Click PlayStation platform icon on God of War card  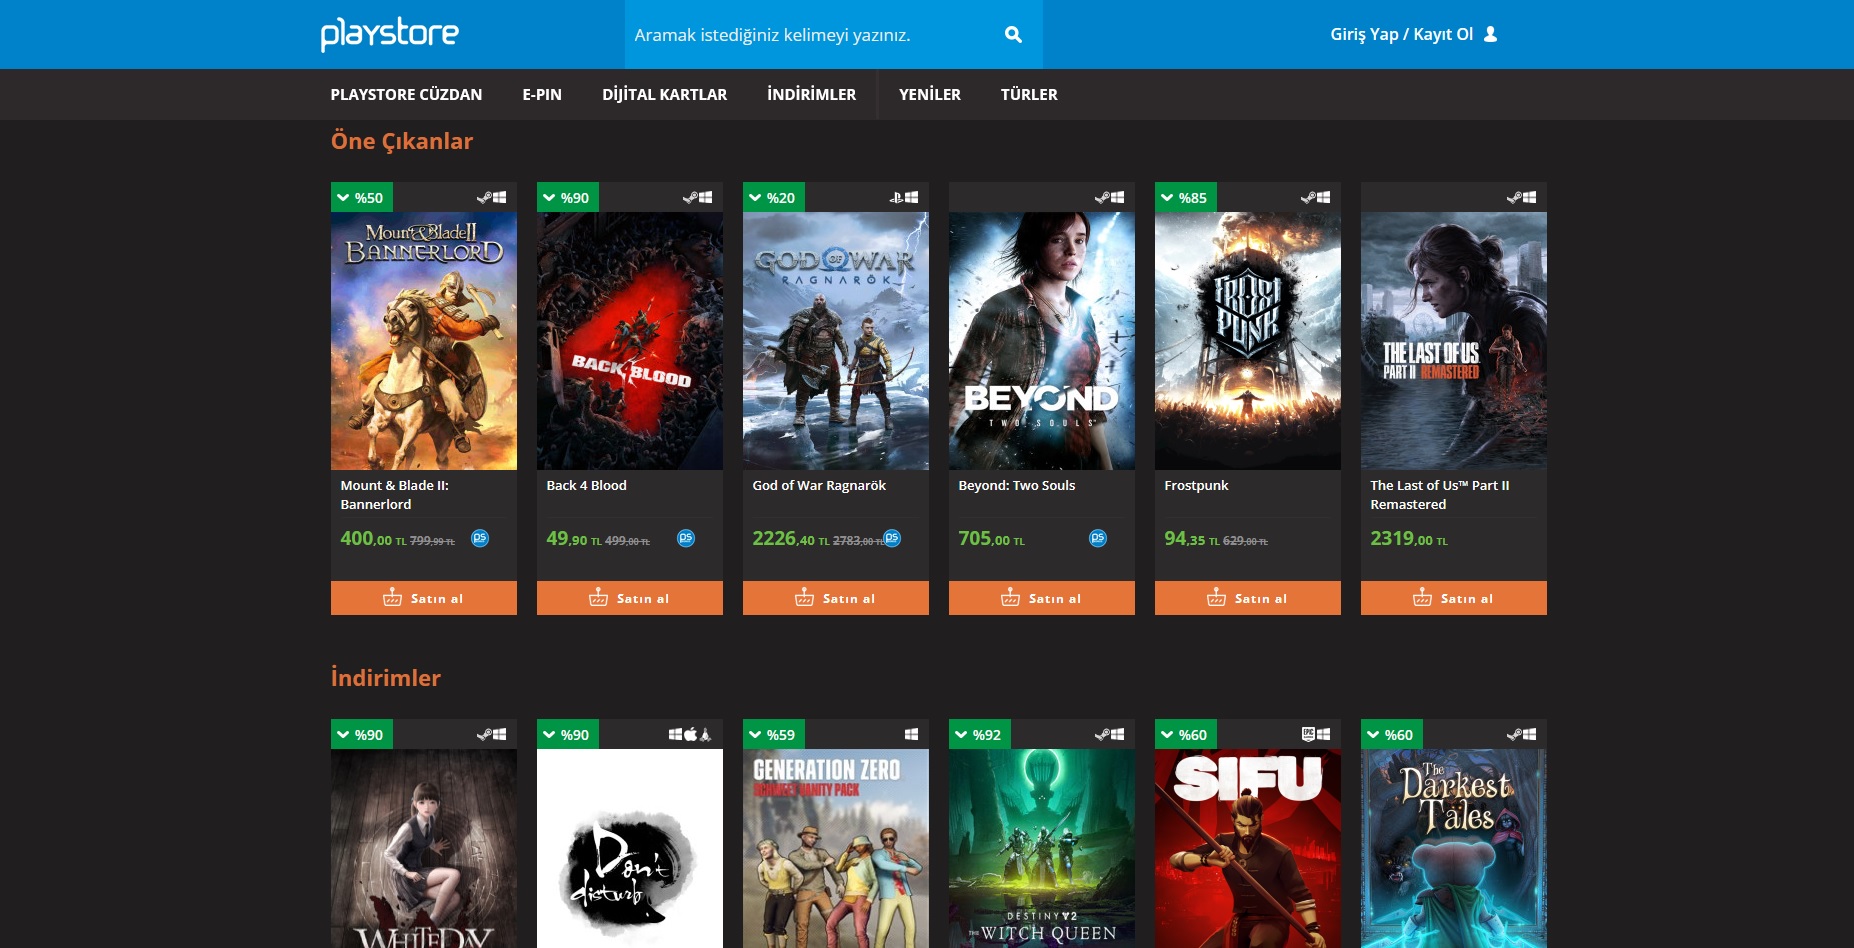[896, 198]
